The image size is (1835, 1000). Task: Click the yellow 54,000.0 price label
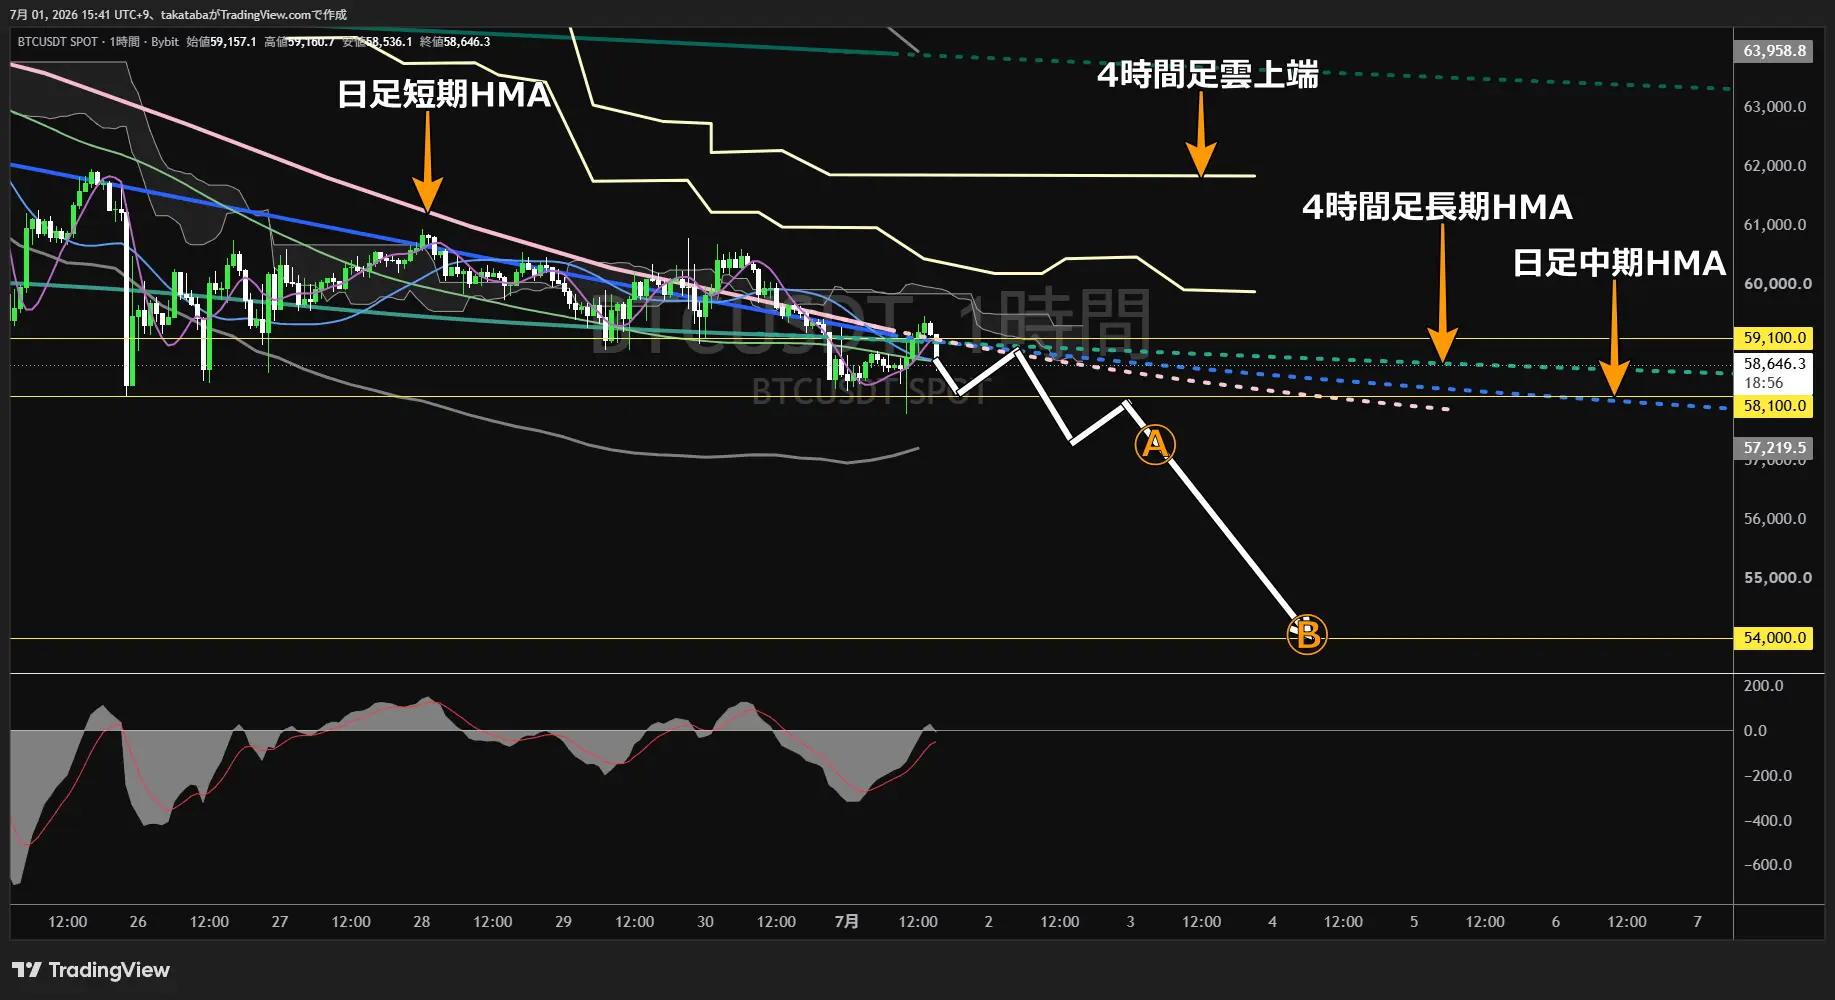point(1775,638)
